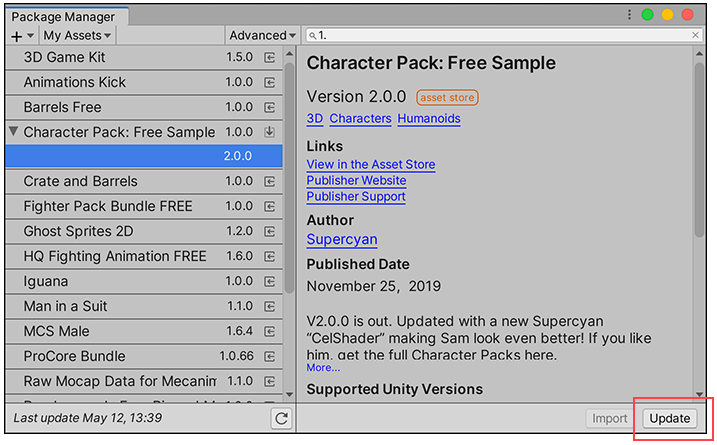Viewport: 717px width, 445px height.
Task: Click the refresh package list icon
Action: (282, 418)
